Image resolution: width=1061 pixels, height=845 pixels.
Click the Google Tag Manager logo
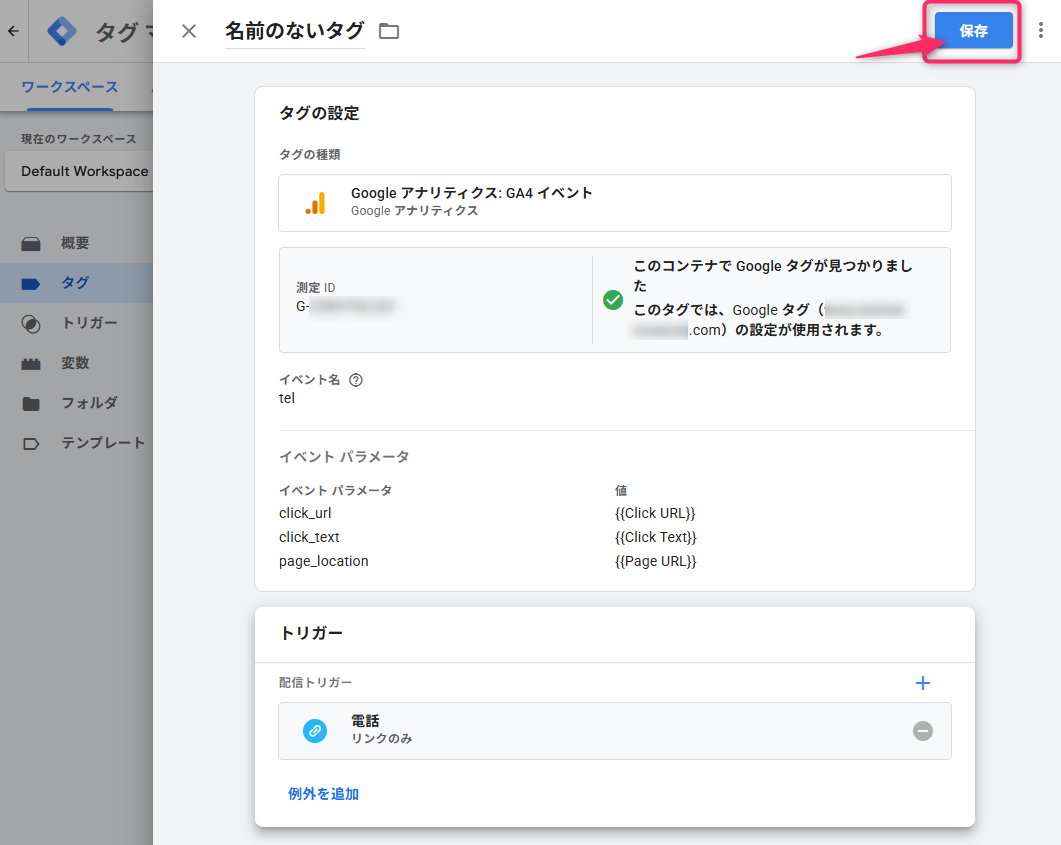(x=62, y=32)
